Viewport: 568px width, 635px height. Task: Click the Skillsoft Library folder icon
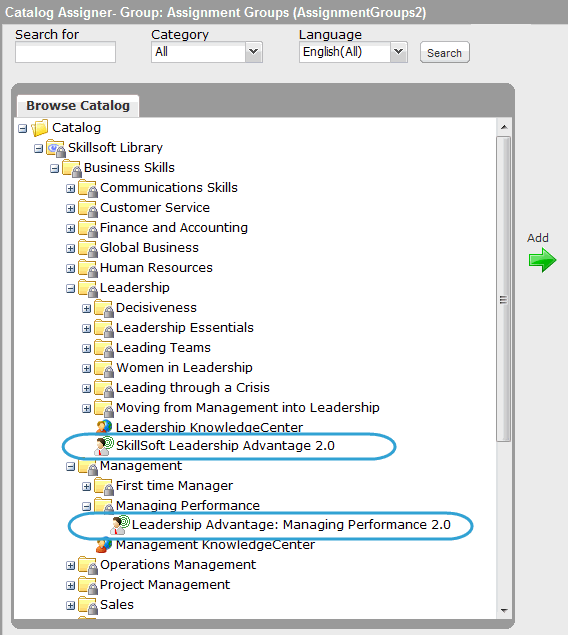[x=55, y=148]
